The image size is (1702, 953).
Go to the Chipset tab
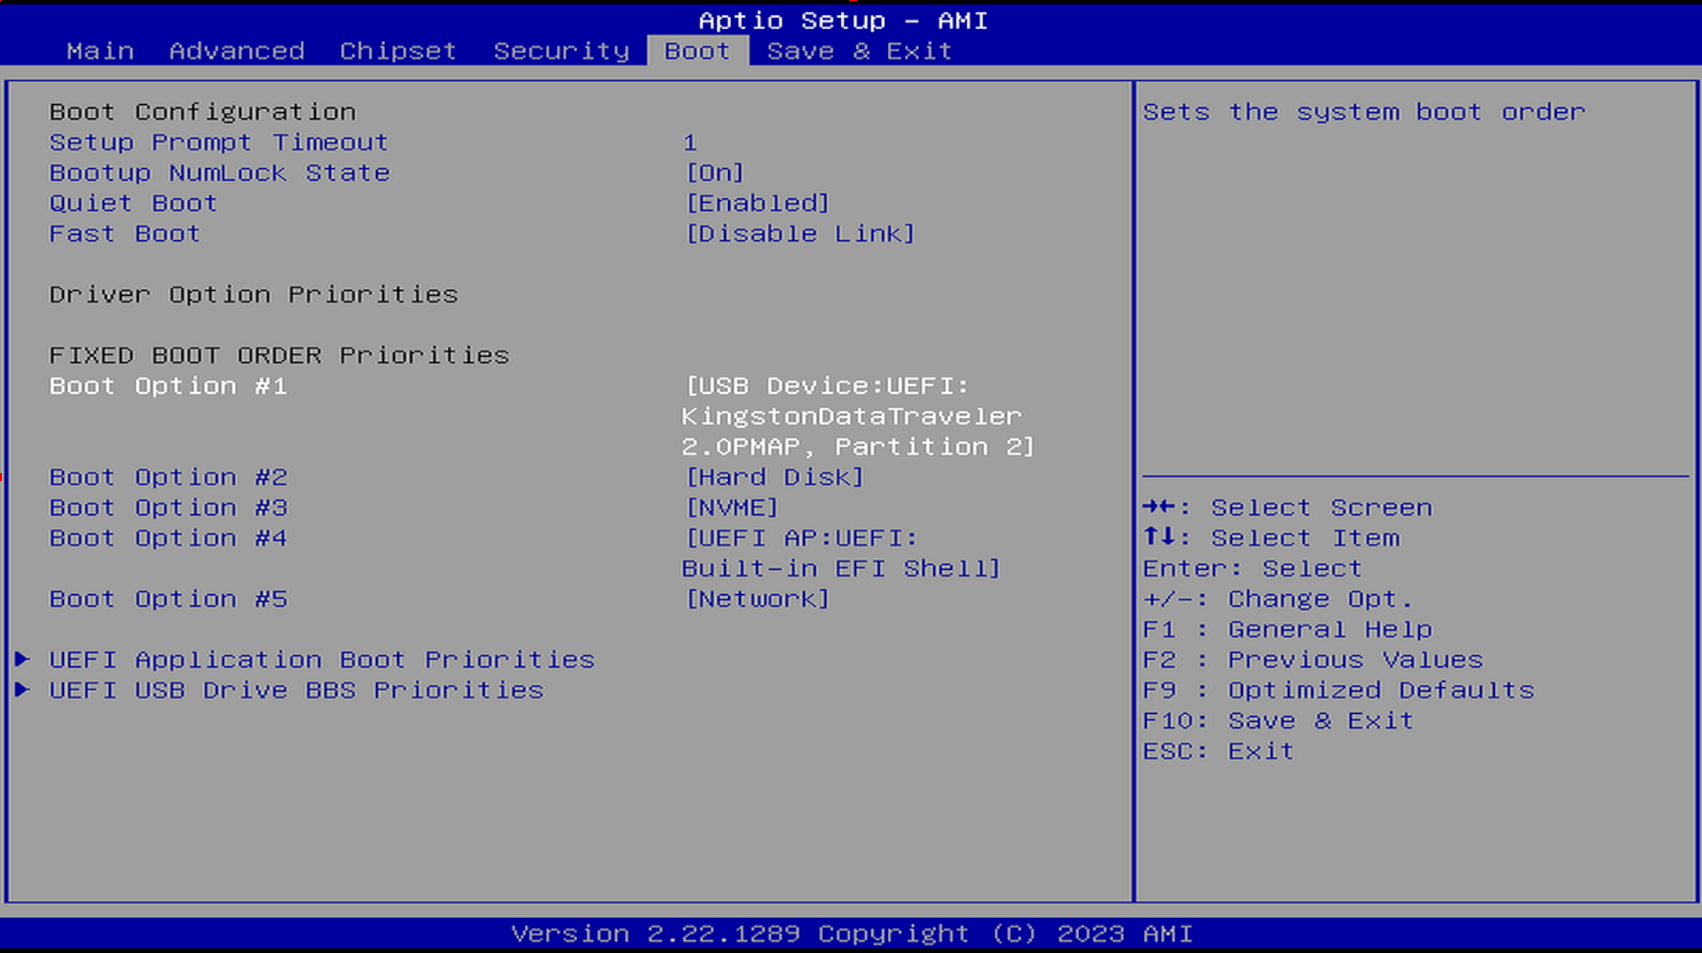(397, 51)
